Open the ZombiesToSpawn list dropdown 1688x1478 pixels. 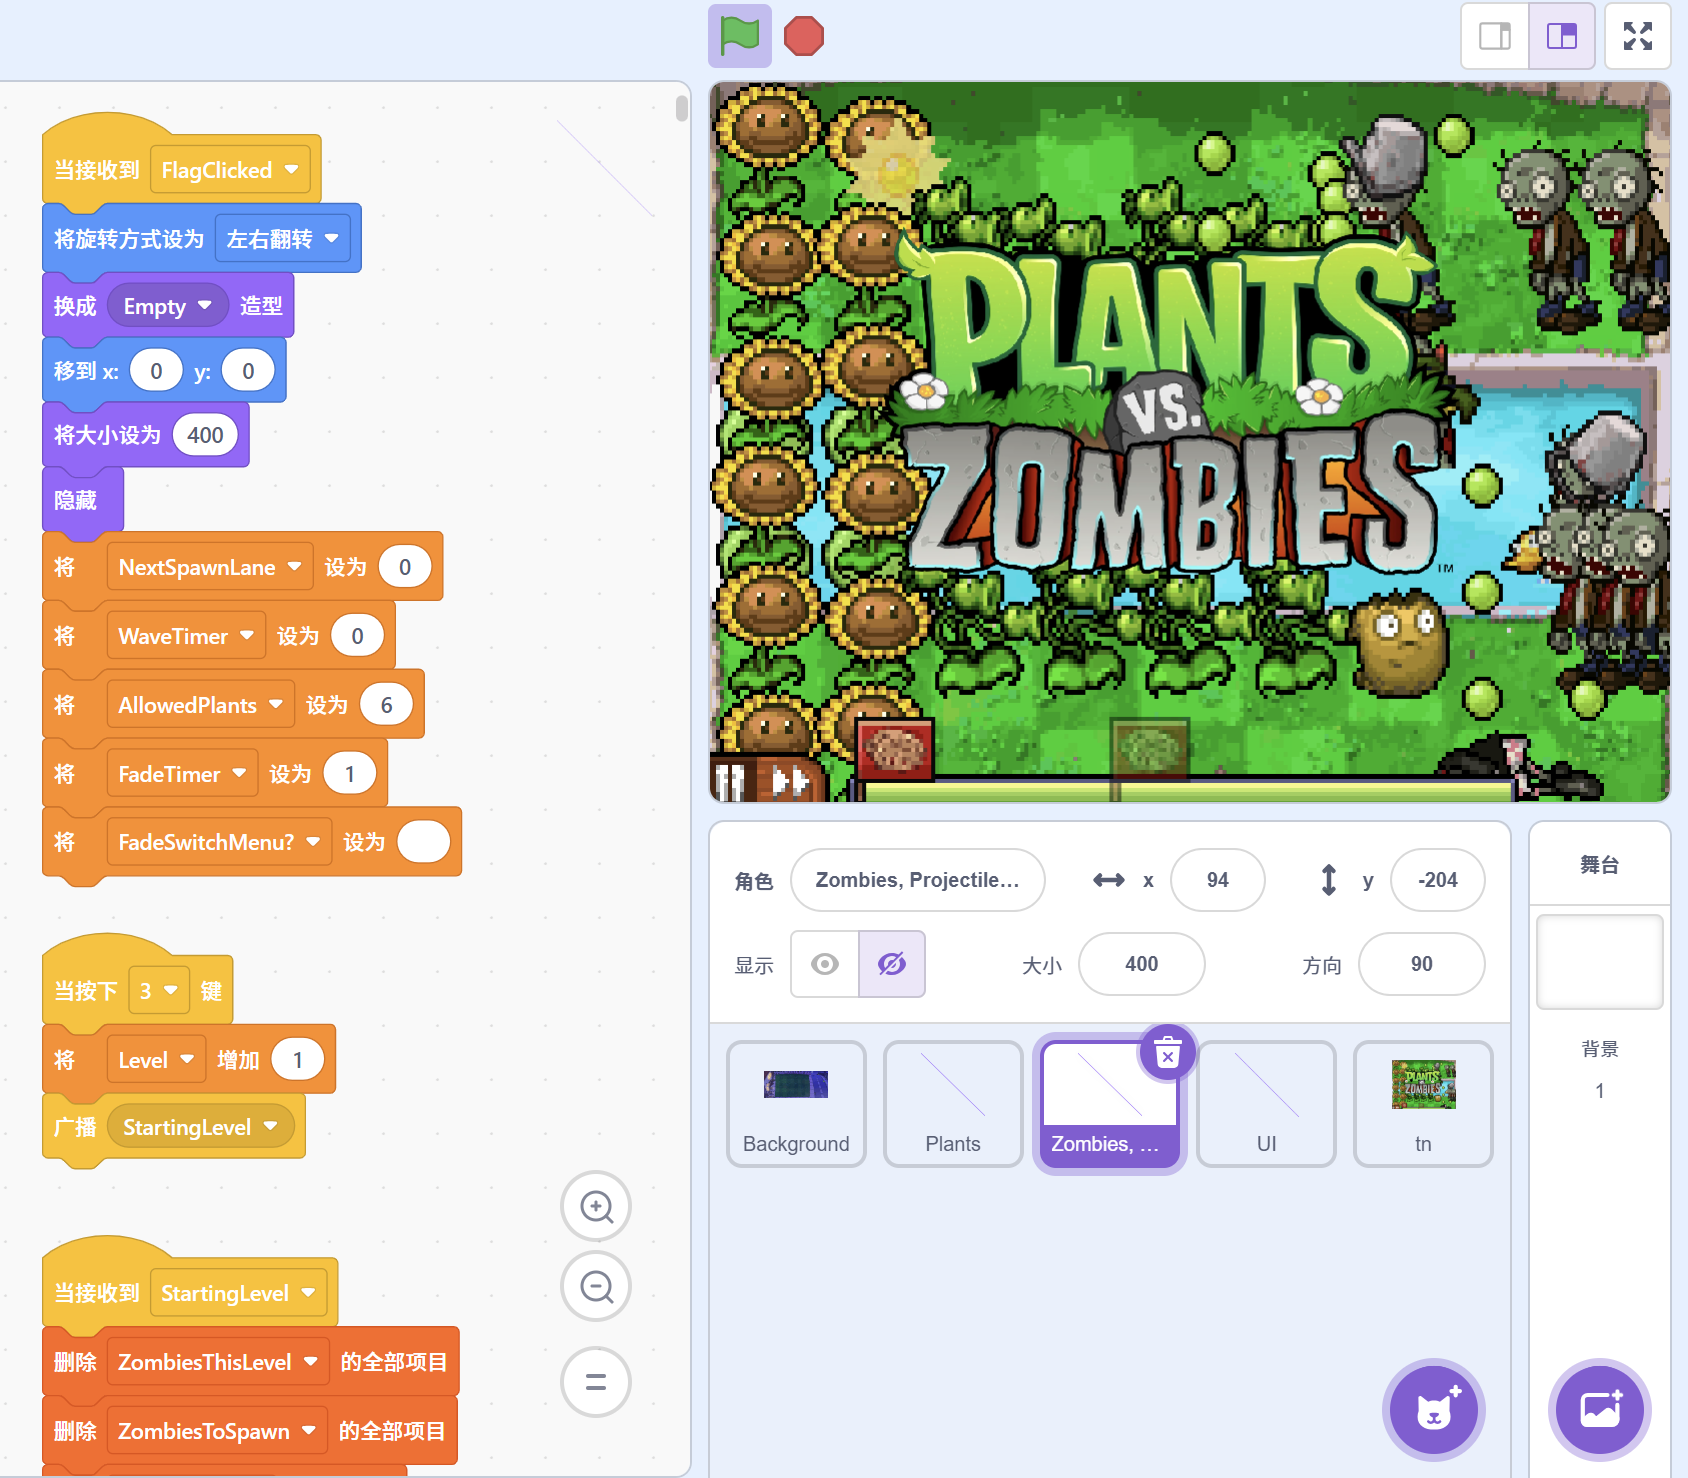[217, 1431]
